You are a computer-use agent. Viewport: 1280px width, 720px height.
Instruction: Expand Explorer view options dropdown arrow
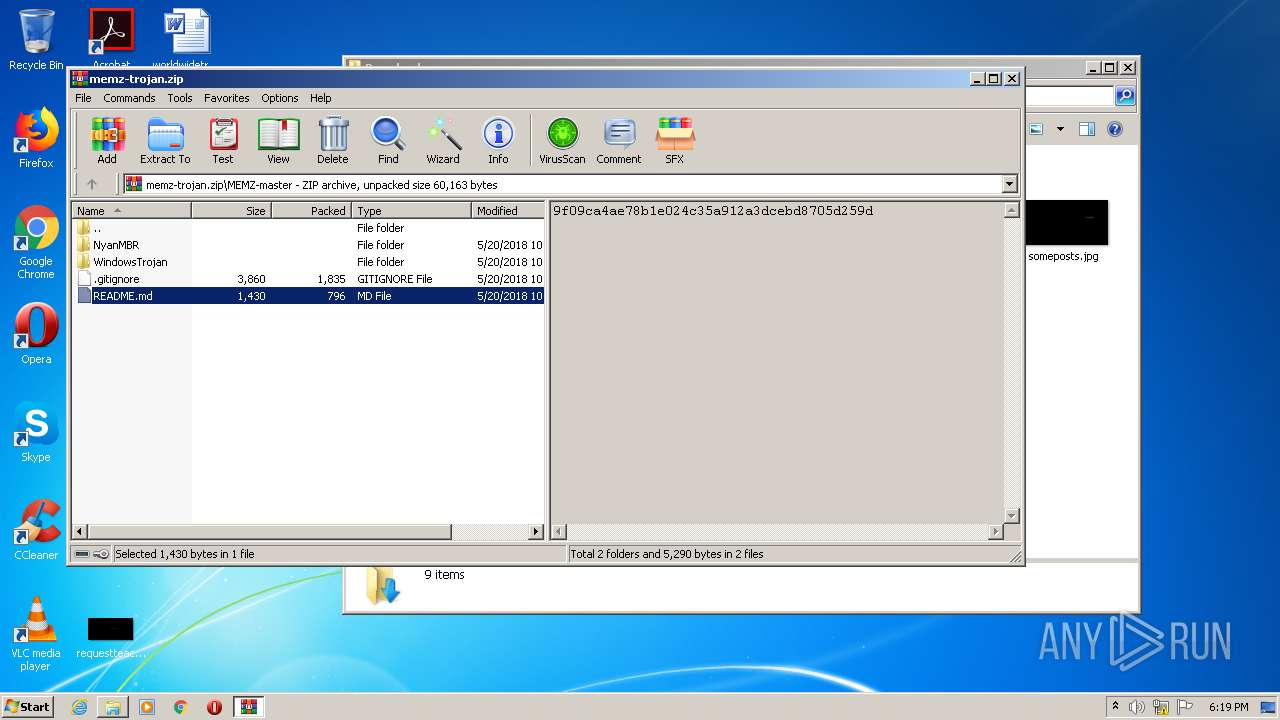coord(1059,129)
